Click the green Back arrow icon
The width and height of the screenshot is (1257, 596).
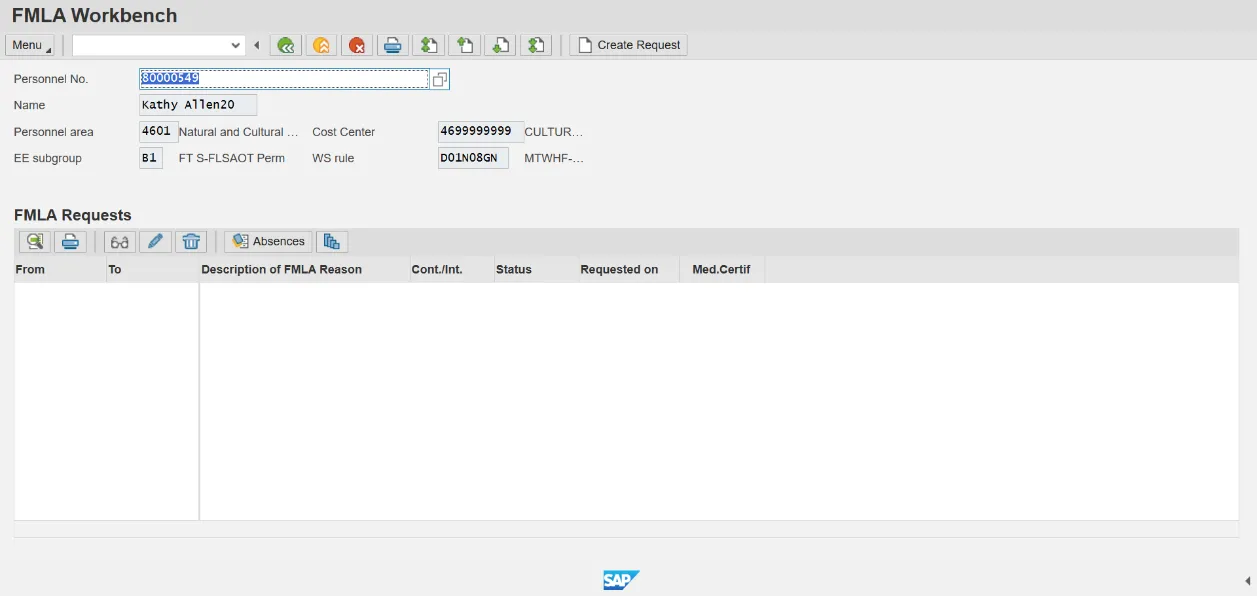pyautogui.click(x=287, y=45)
